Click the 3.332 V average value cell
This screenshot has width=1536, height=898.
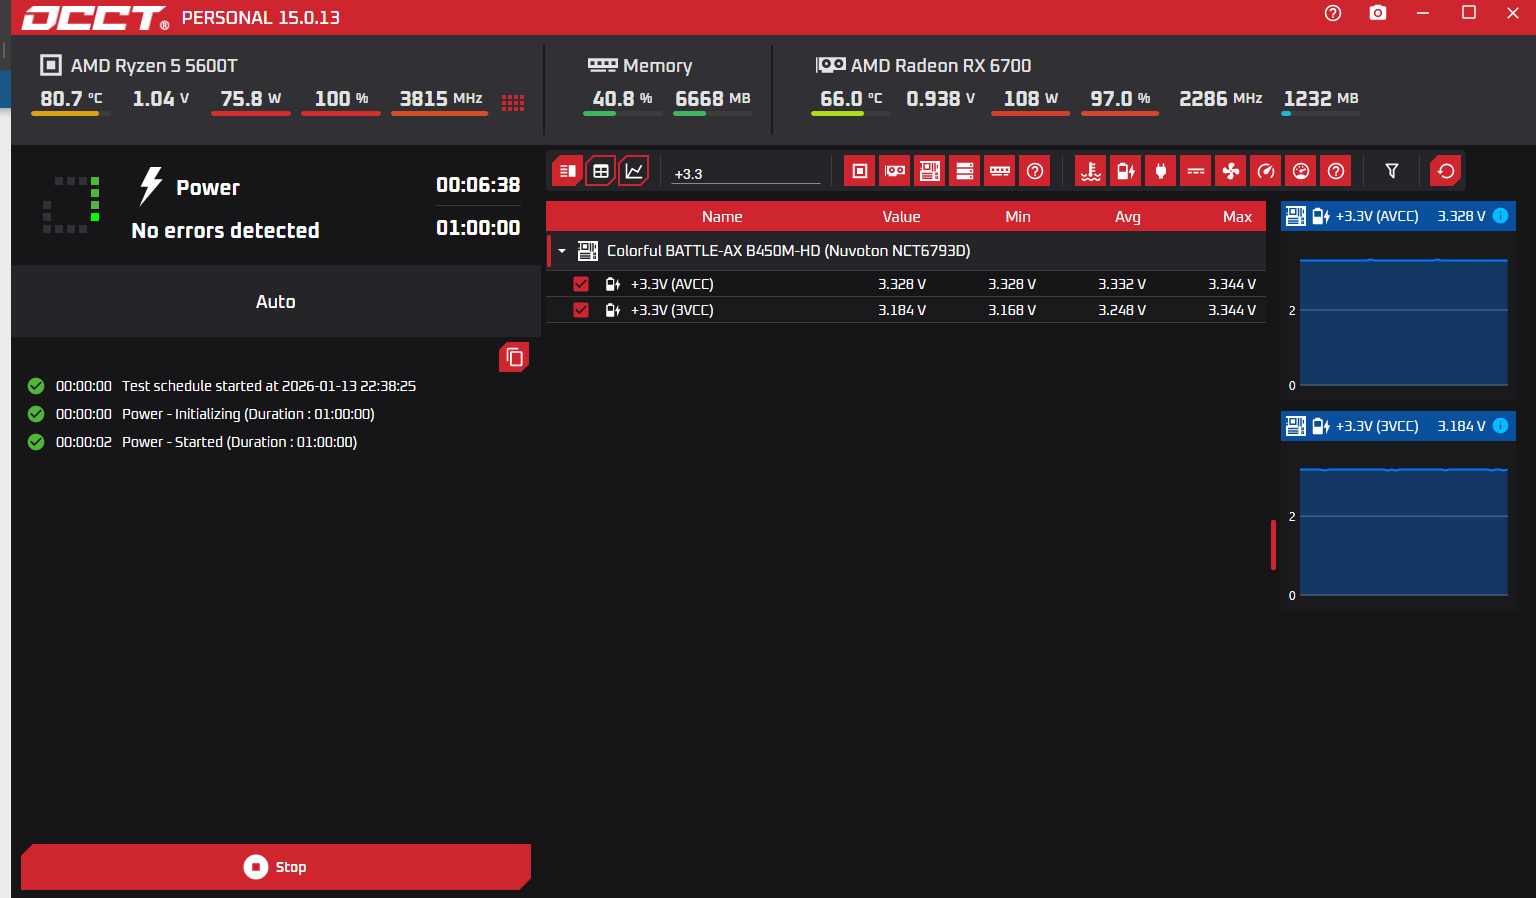pos(1122,284)
